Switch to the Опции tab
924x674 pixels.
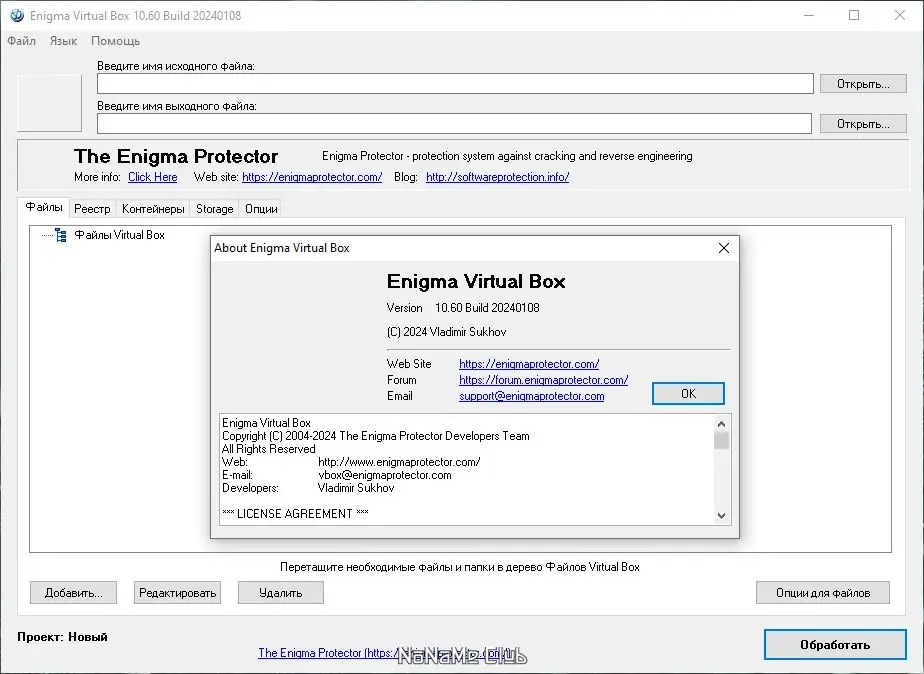(261, 209)
